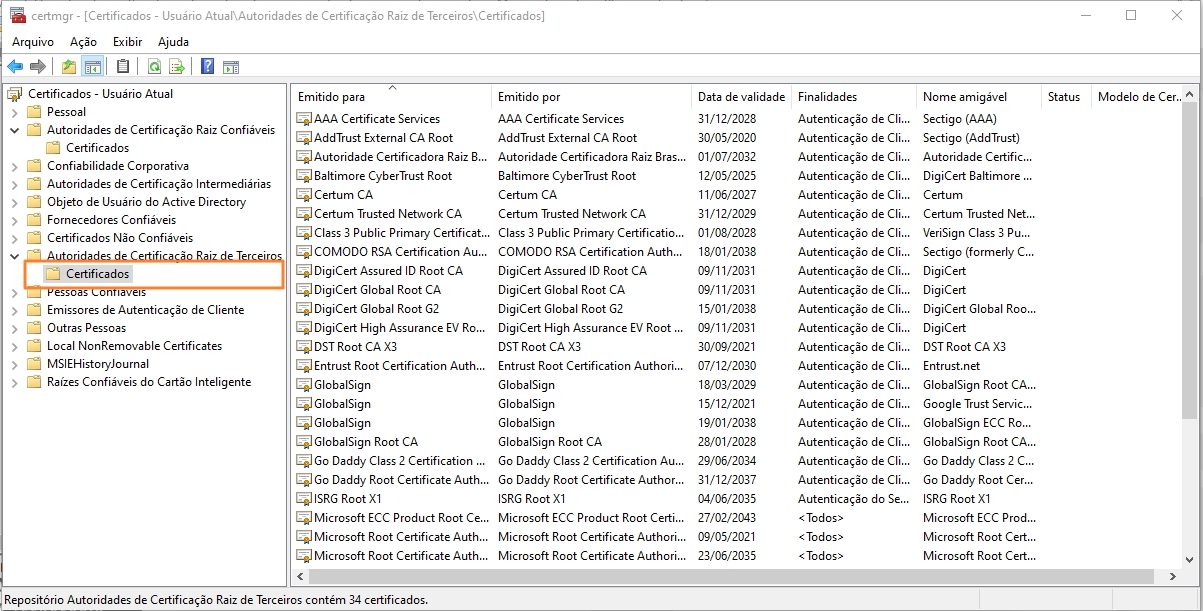
Task: Select Autoridade Certificadora Raiz Brasileira row
Action: (736, 157)
